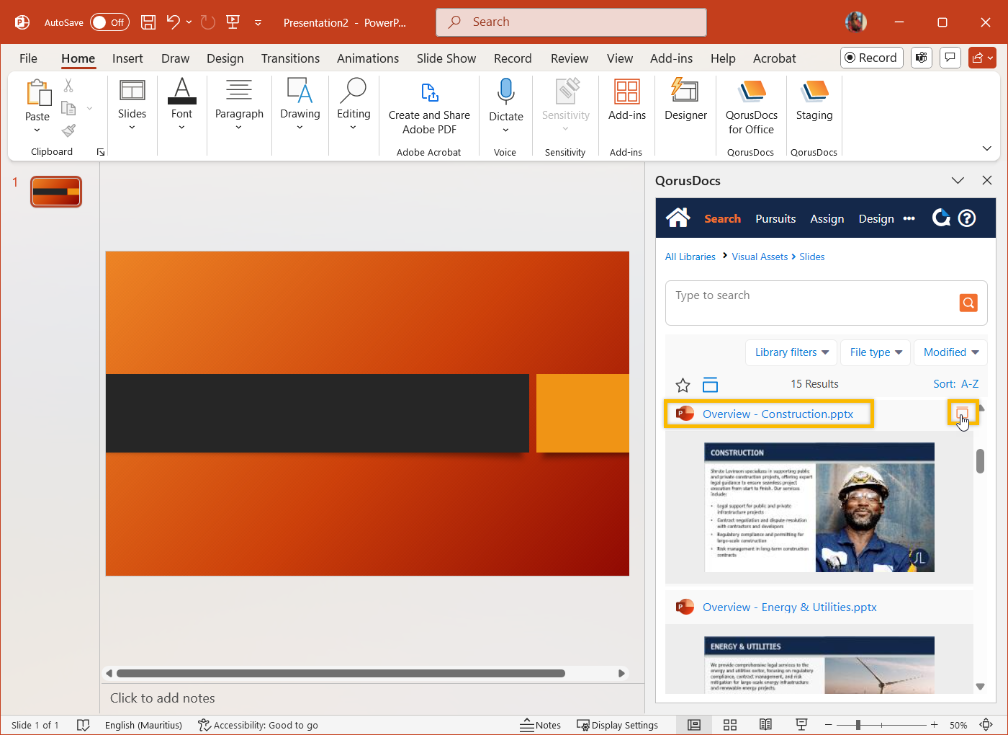1008x735 pixels.
Task: Switch to Slide Sorter view in status bar
Action: coord(730,725)
